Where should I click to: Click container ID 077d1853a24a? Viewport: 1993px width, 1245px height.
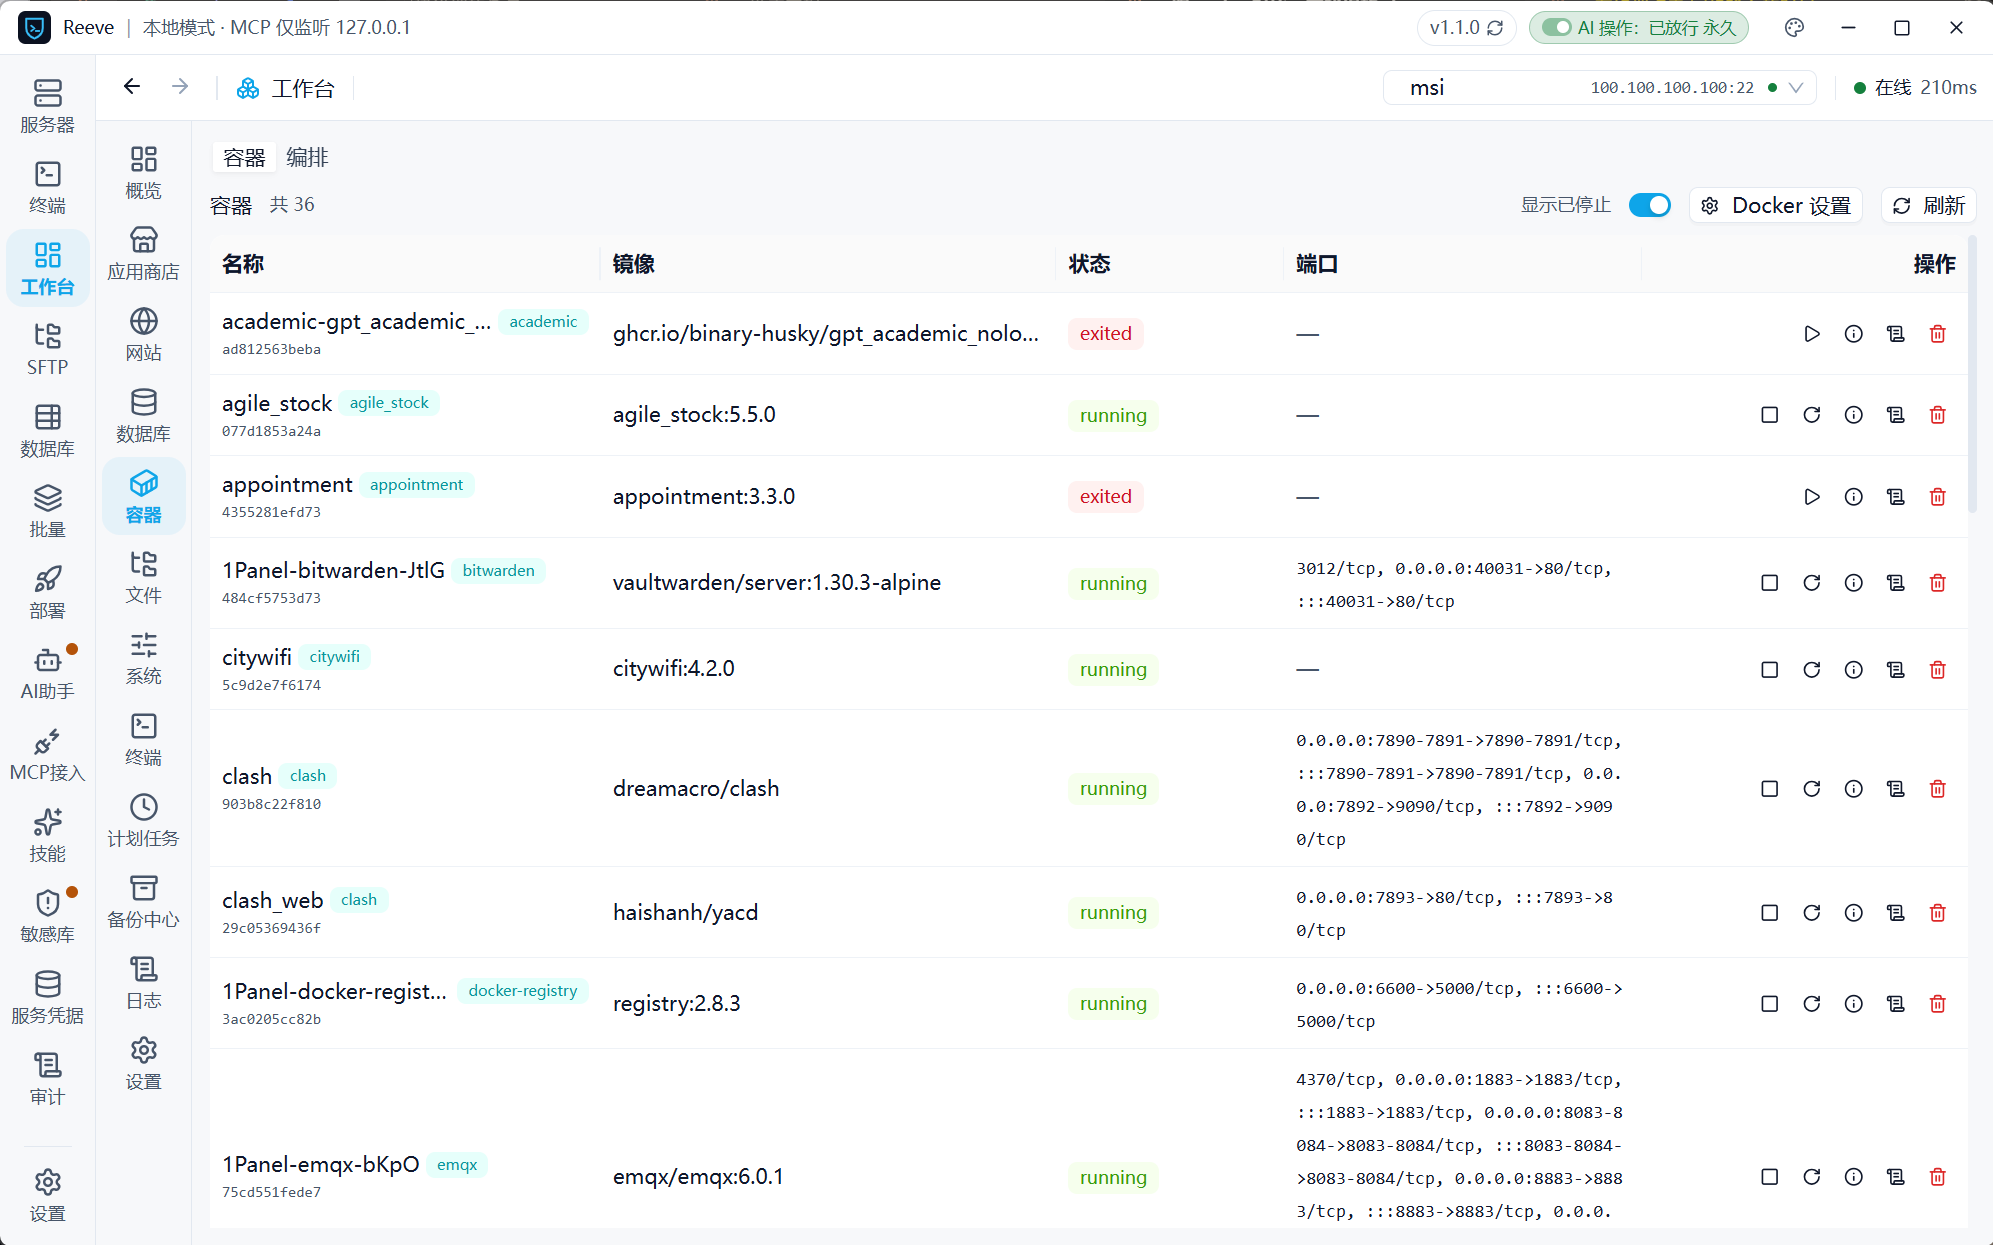[271, 432]
